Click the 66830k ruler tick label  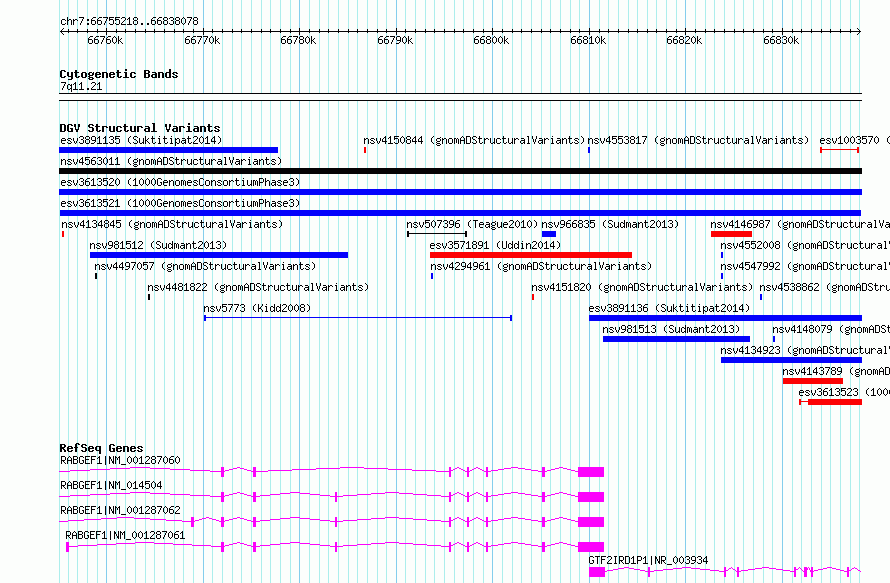point(781,41)
